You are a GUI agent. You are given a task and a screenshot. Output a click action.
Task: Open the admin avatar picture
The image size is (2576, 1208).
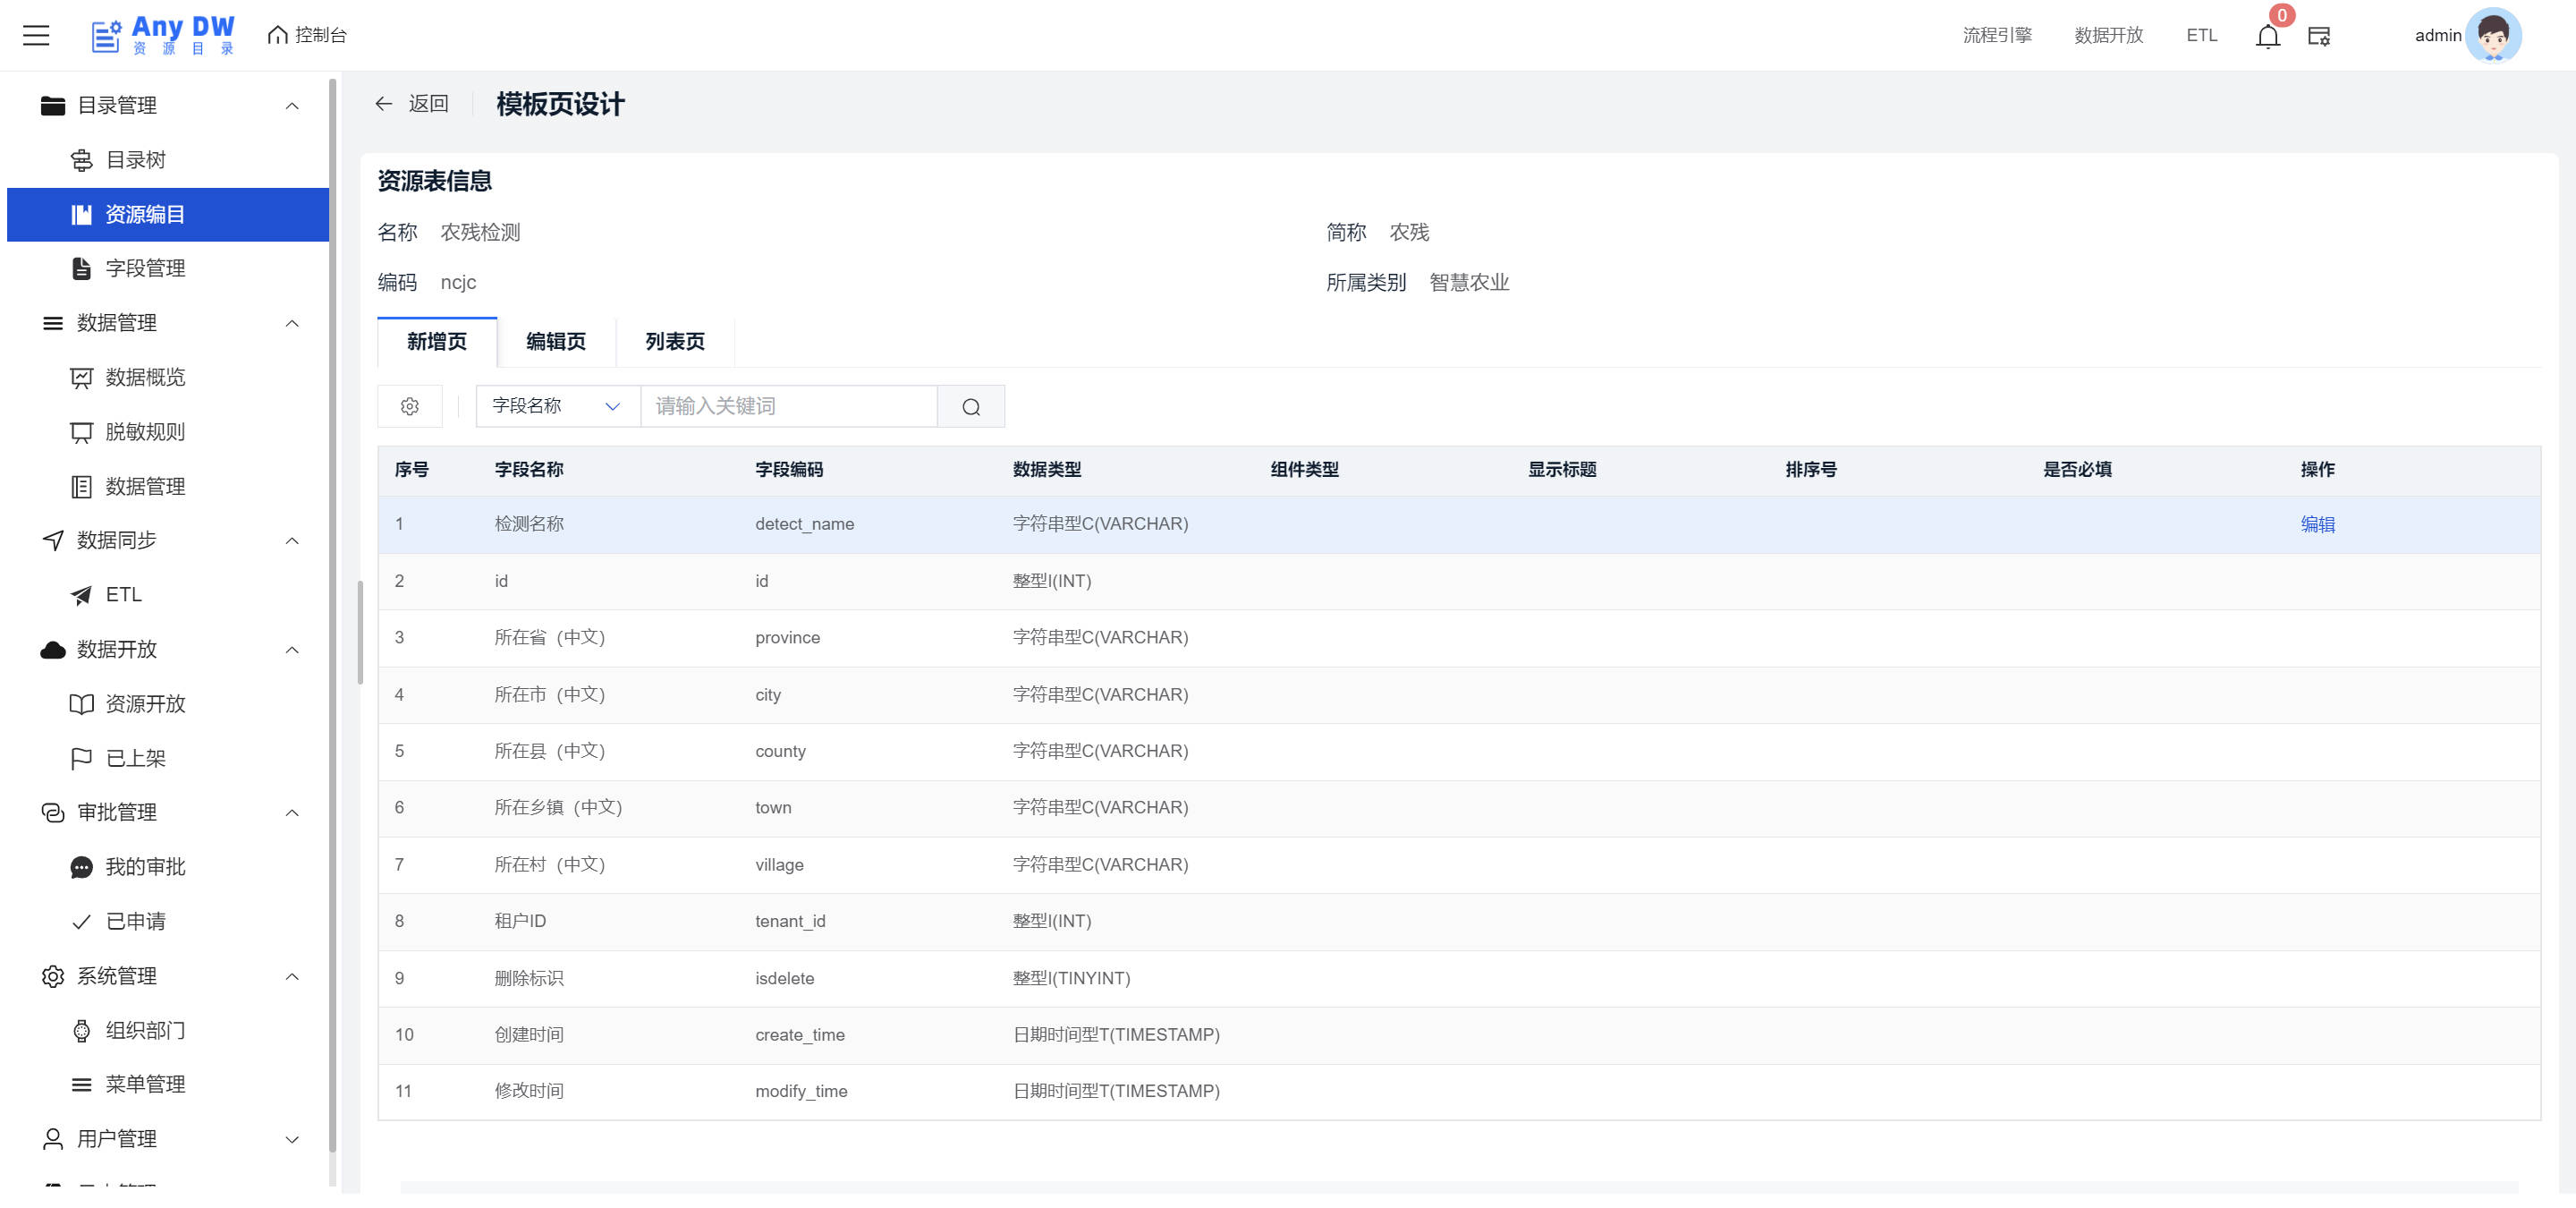tap(2492, 35)
